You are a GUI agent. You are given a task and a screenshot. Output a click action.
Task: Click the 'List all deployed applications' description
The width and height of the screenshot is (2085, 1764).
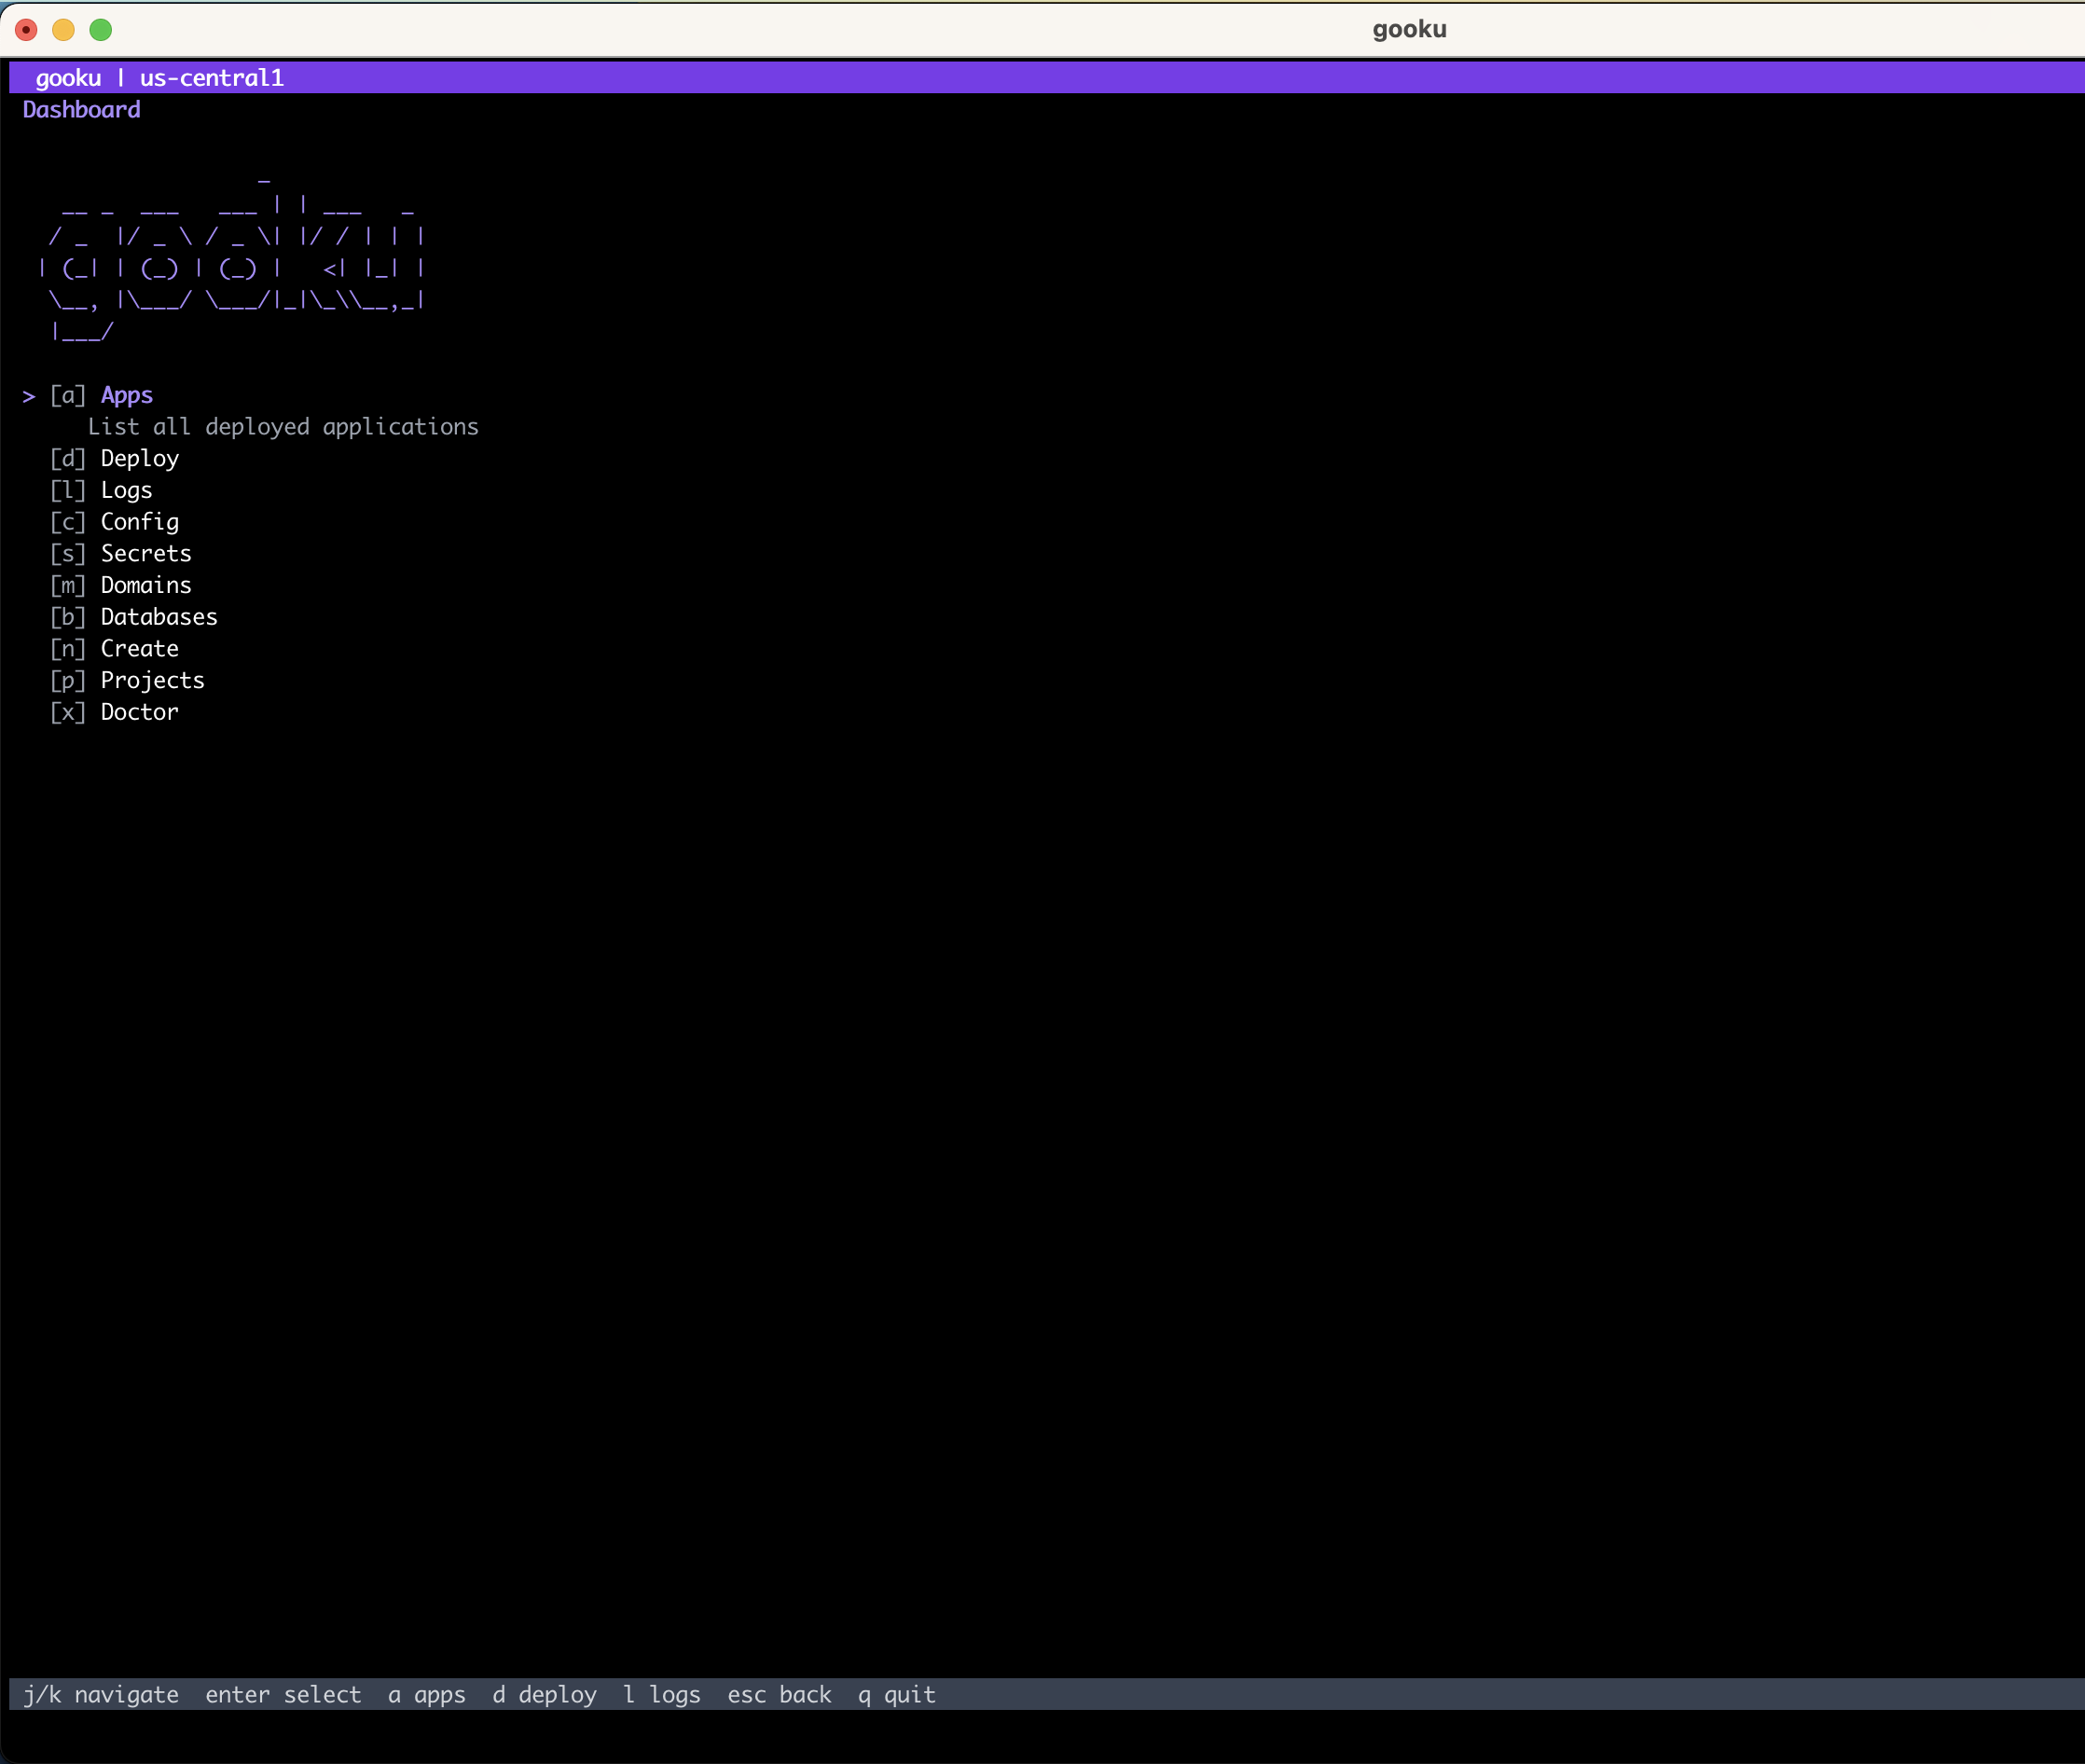coord(283,427)
